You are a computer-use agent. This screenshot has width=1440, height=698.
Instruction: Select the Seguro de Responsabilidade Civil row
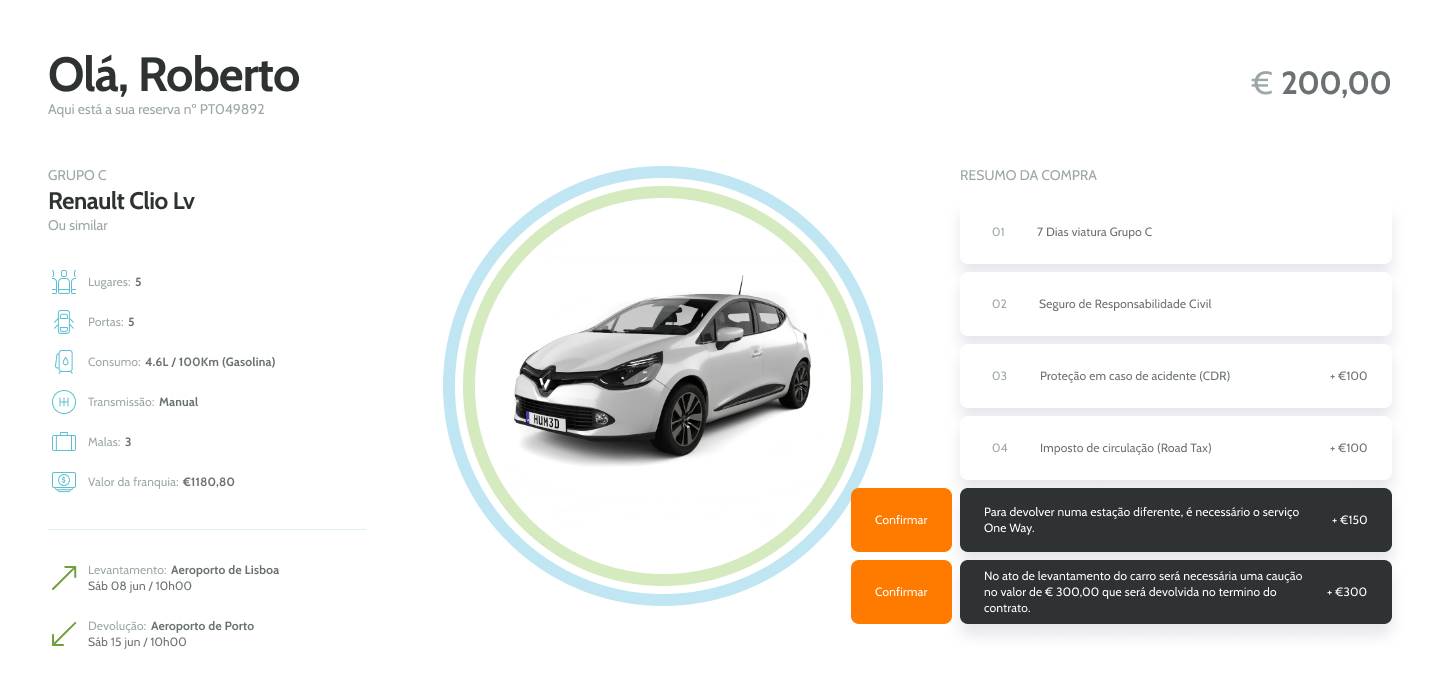pyautogui.click(x=1176, y=304)
